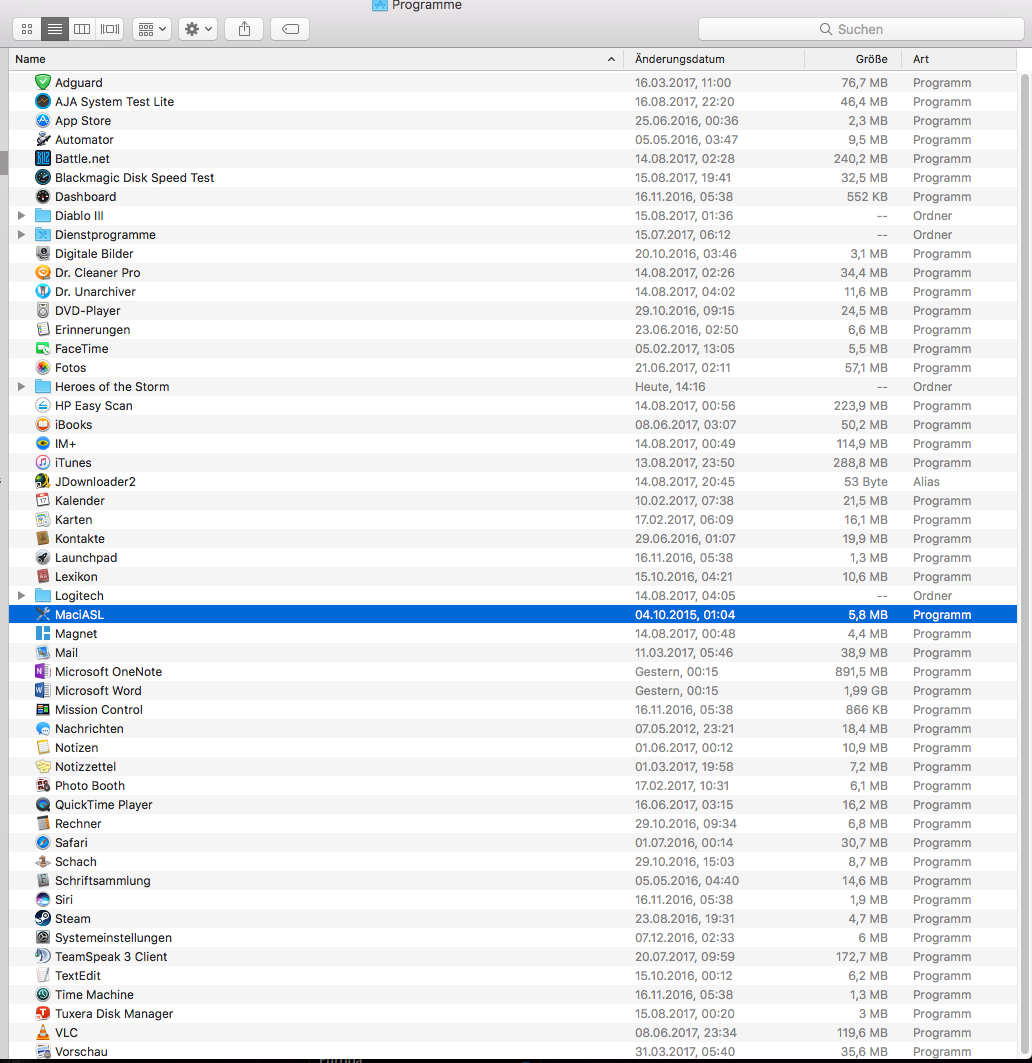Select the Steam icon
Image resolution: width=1032 pixels, height=1063 pixels.
coord(43,917)
